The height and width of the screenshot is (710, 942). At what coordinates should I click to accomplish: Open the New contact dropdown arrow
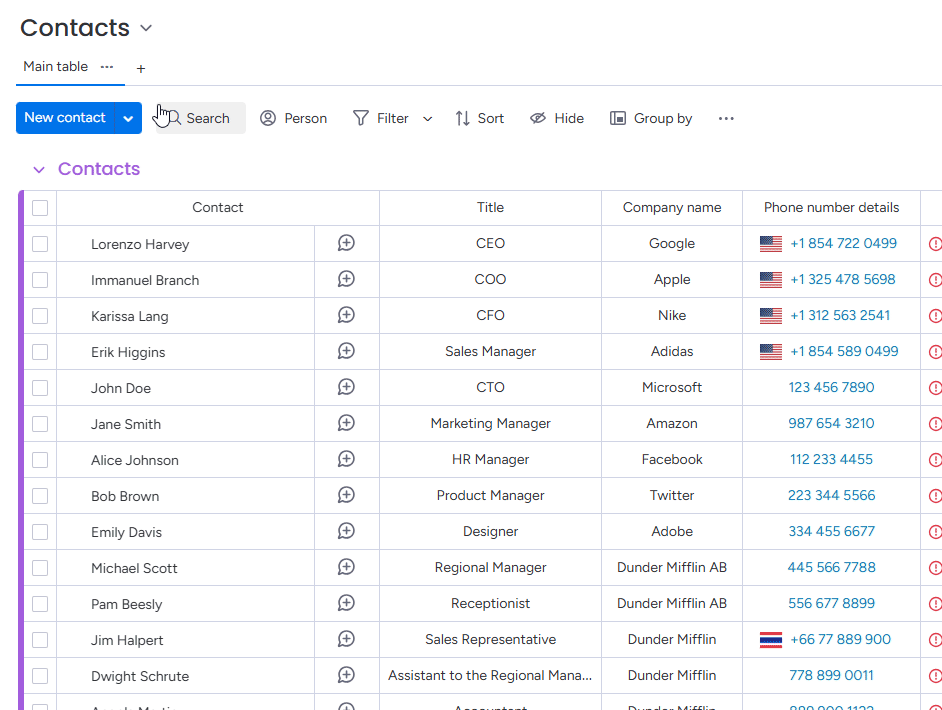click(x=128, y=118)
